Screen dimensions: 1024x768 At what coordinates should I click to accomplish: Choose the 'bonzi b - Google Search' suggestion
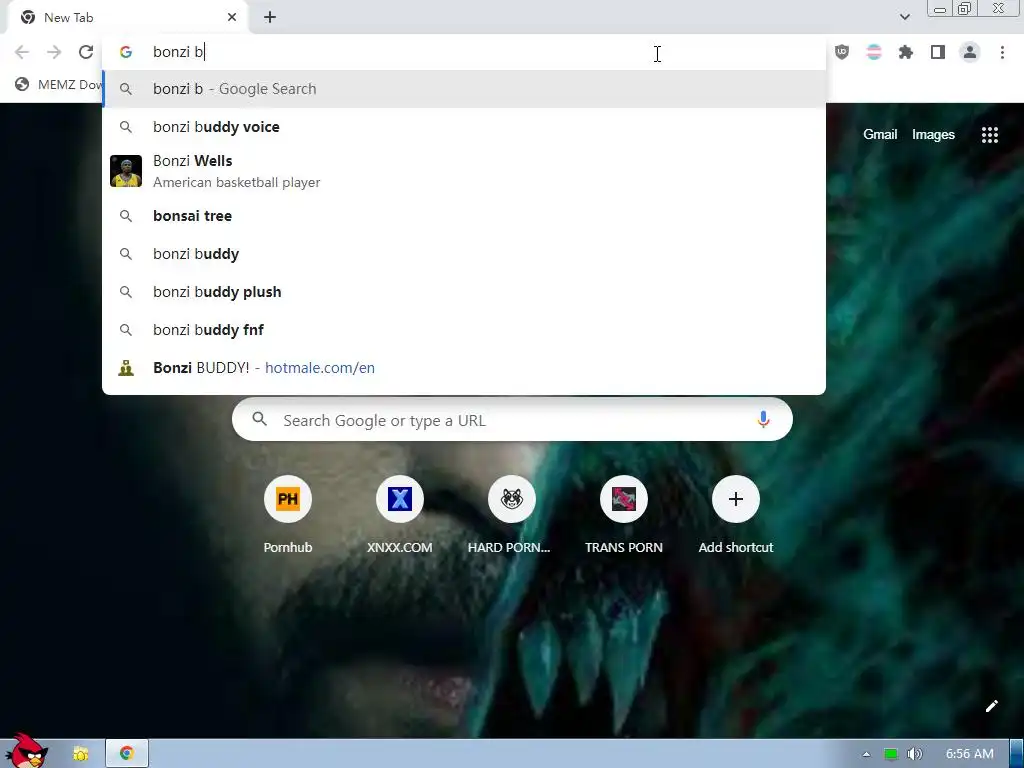click(x=464, y=89)
